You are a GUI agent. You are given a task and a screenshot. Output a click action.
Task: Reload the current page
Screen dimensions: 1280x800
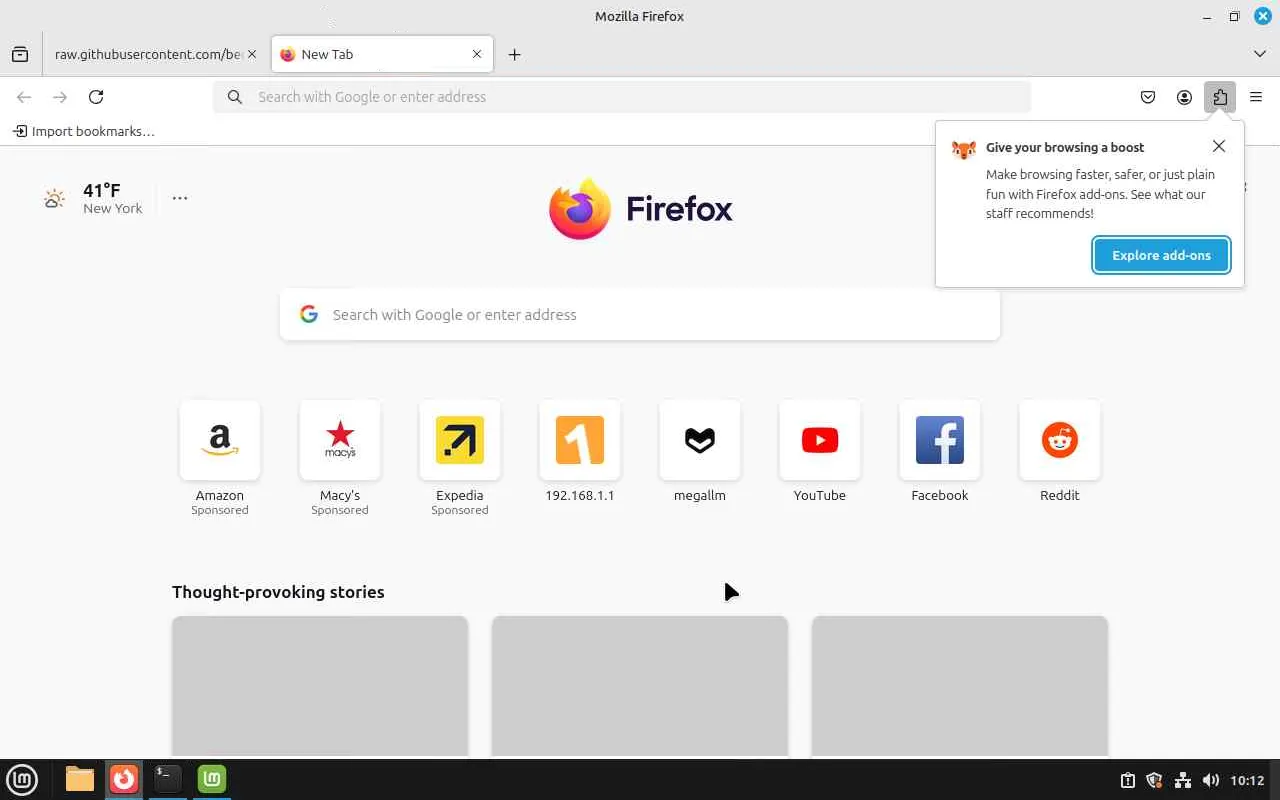click(x=96, y=97)
